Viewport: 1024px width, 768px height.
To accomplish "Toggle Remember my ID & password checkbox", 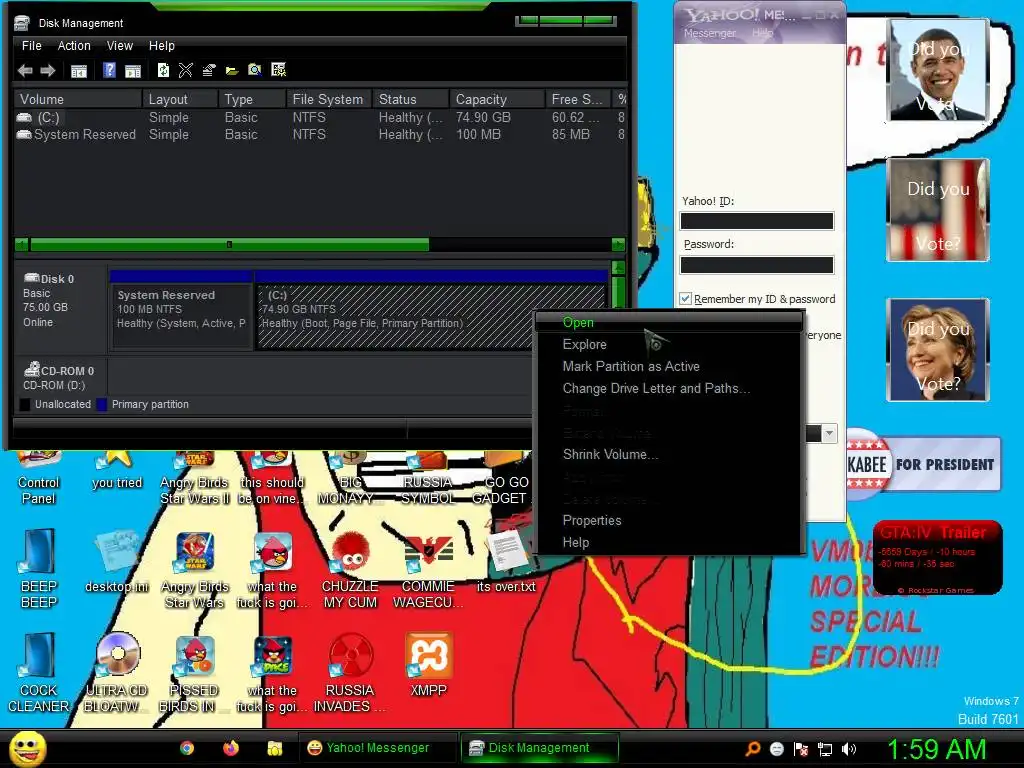I will (x=685, y=298).
